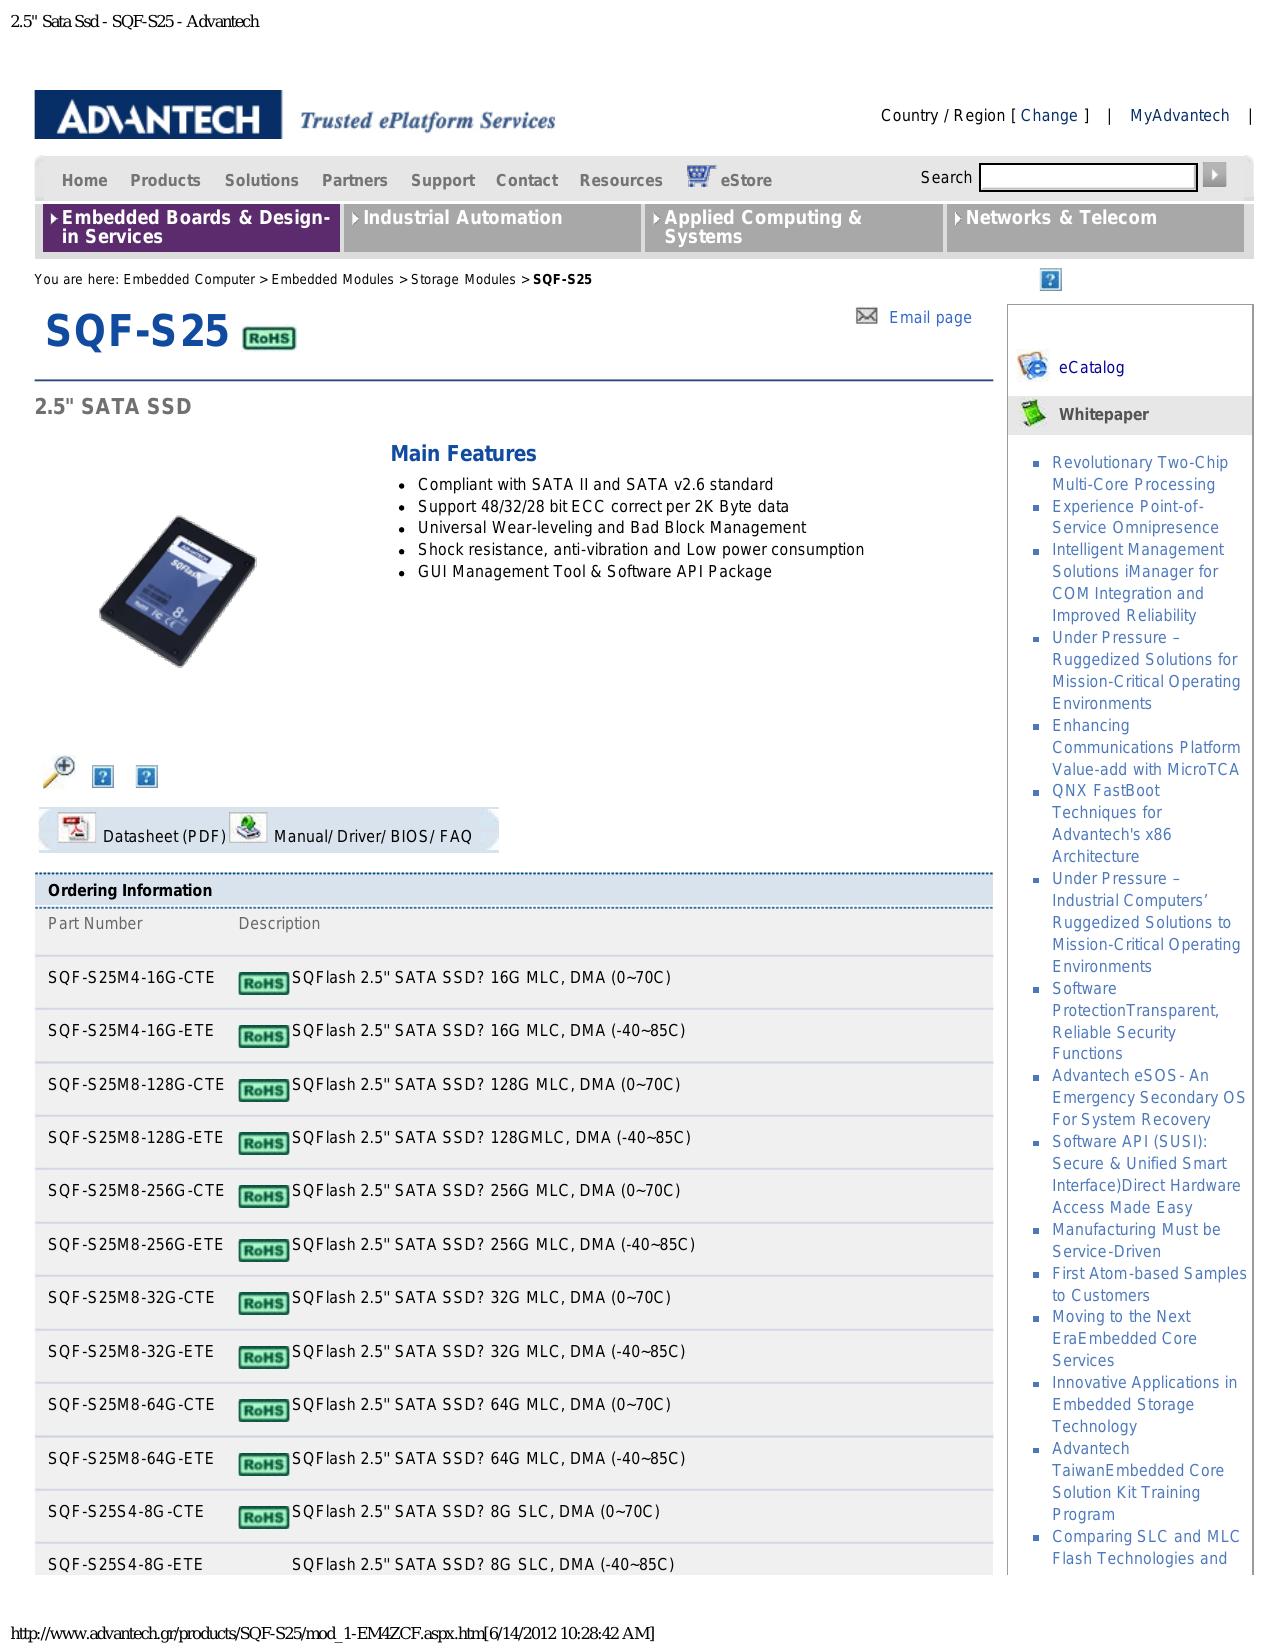The height and width of the screenshot is (1650, 1275).
Task: Click the Manual/Driver download icon
Action: (248, 828)
